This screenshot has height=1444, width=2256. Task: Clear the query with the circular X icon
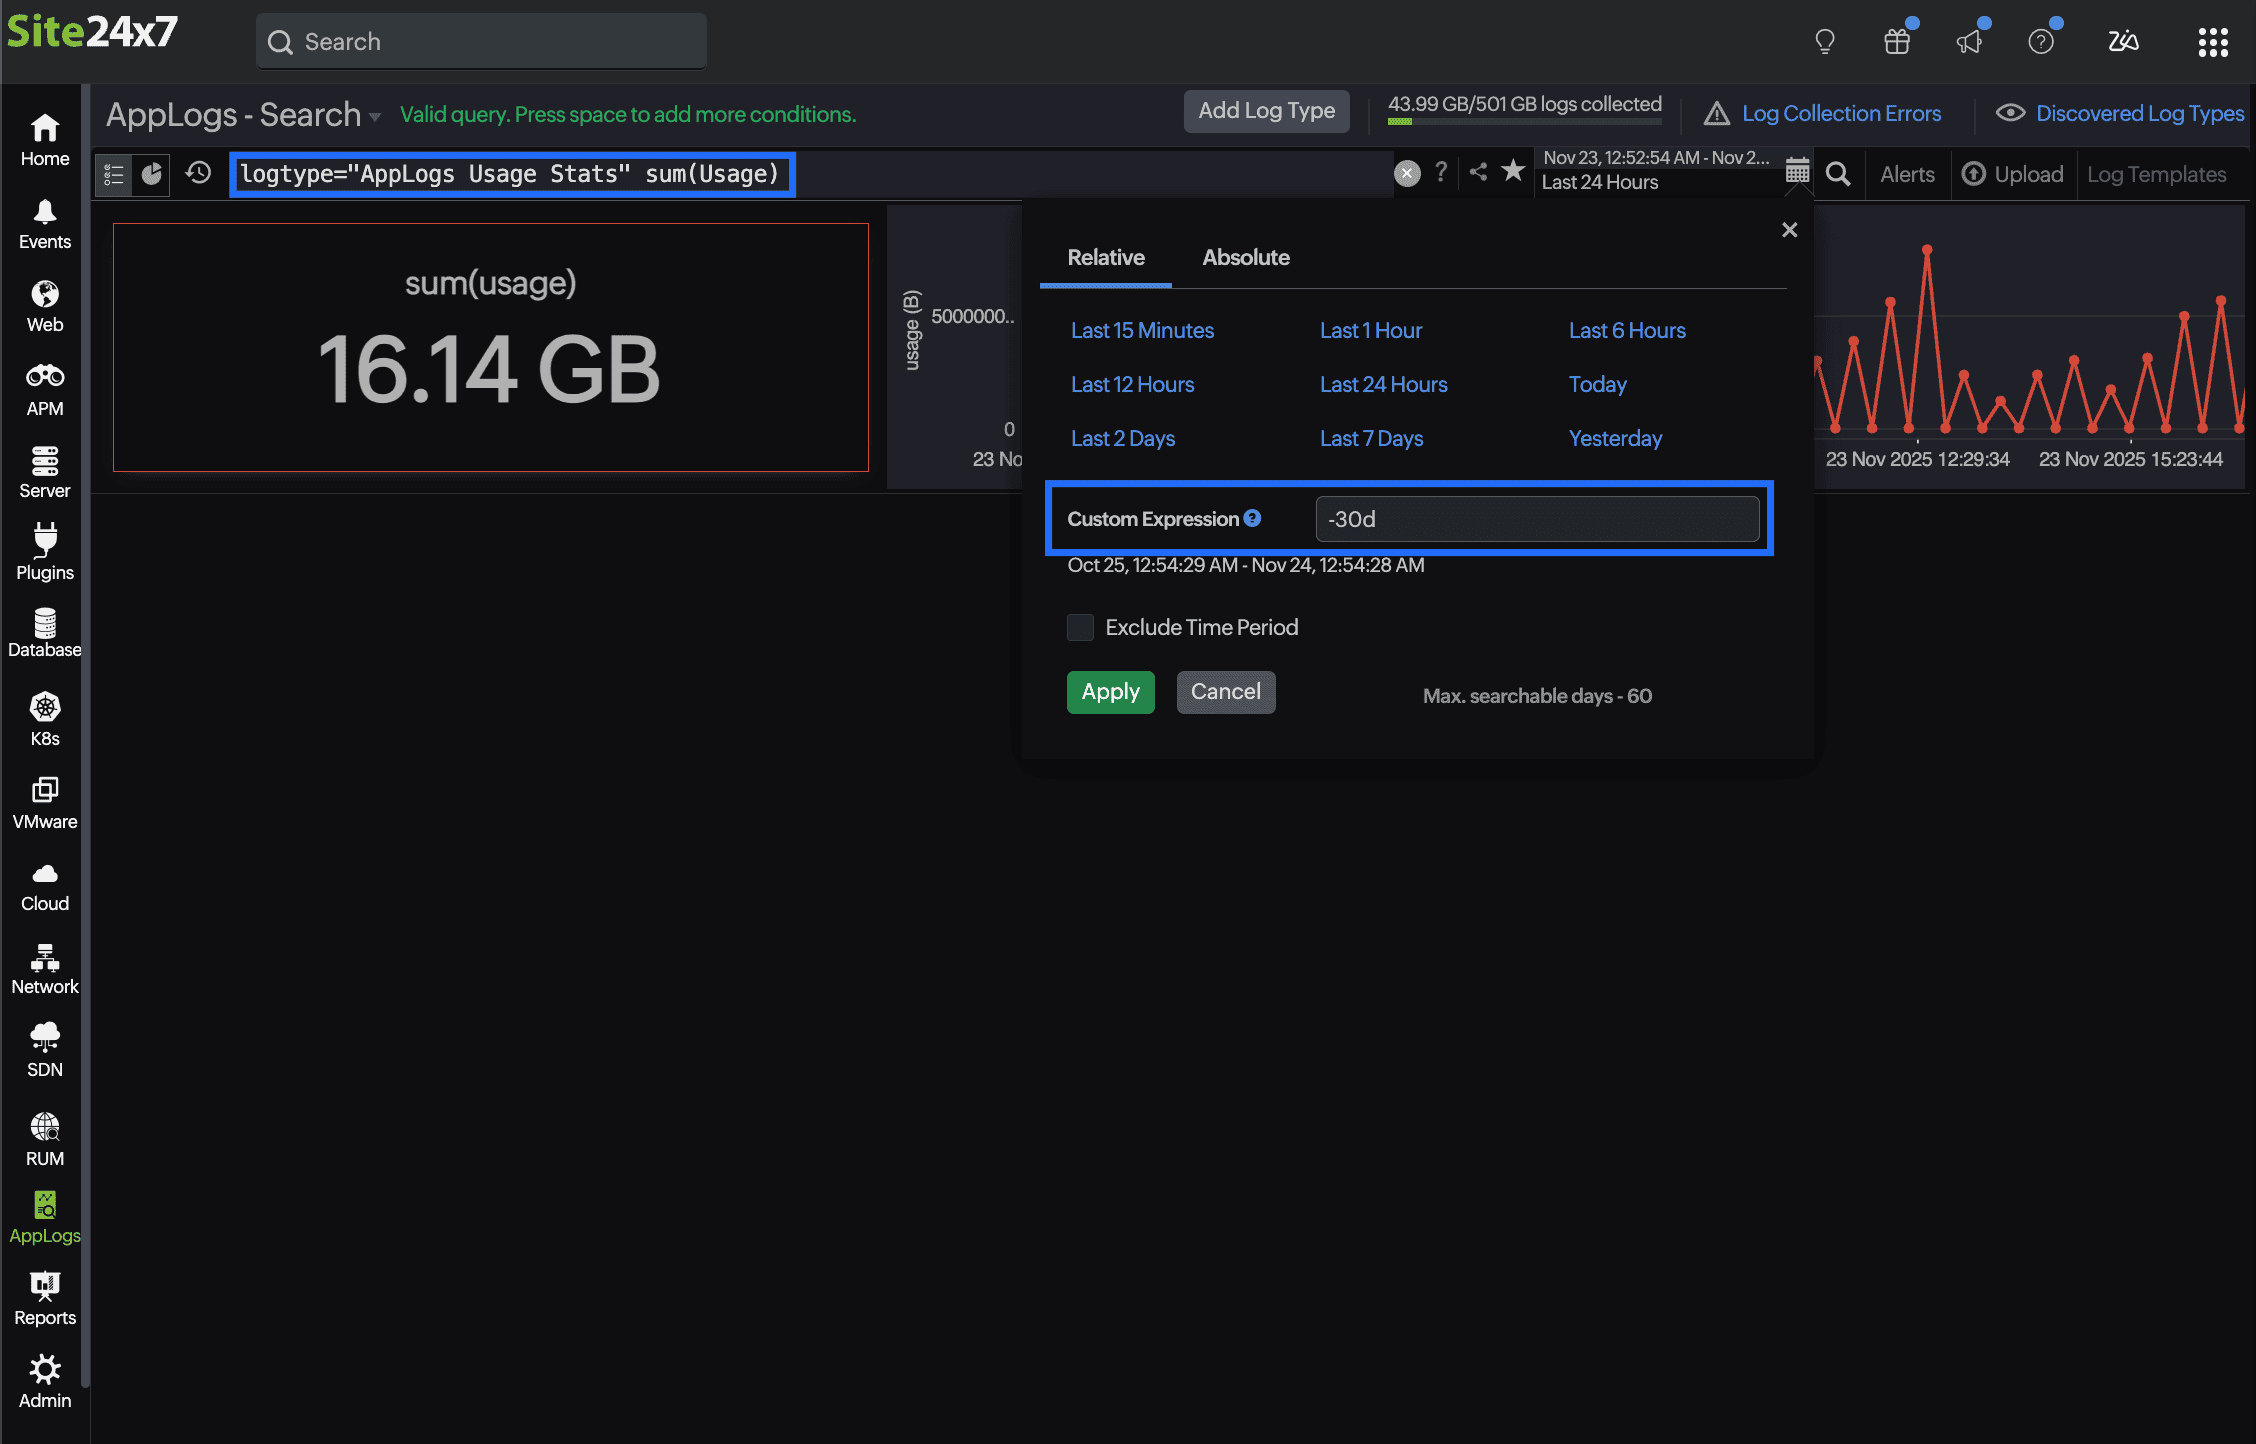[x=1407, y=173]
